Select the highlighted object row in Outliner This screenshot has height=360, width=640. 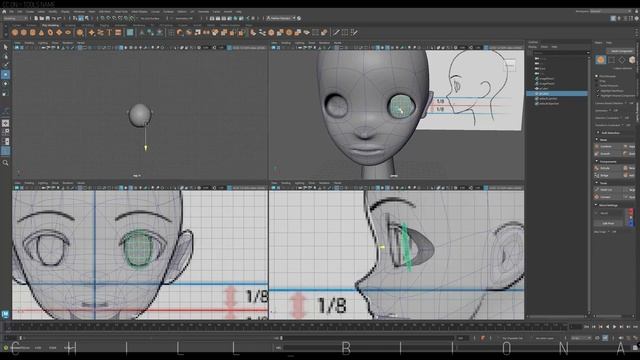[557, 93]
